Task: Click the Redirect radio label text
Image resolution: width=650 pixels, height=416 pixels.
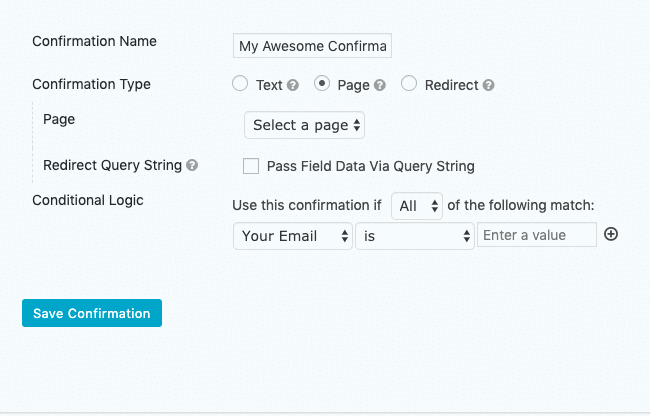Action: point(451,85)
